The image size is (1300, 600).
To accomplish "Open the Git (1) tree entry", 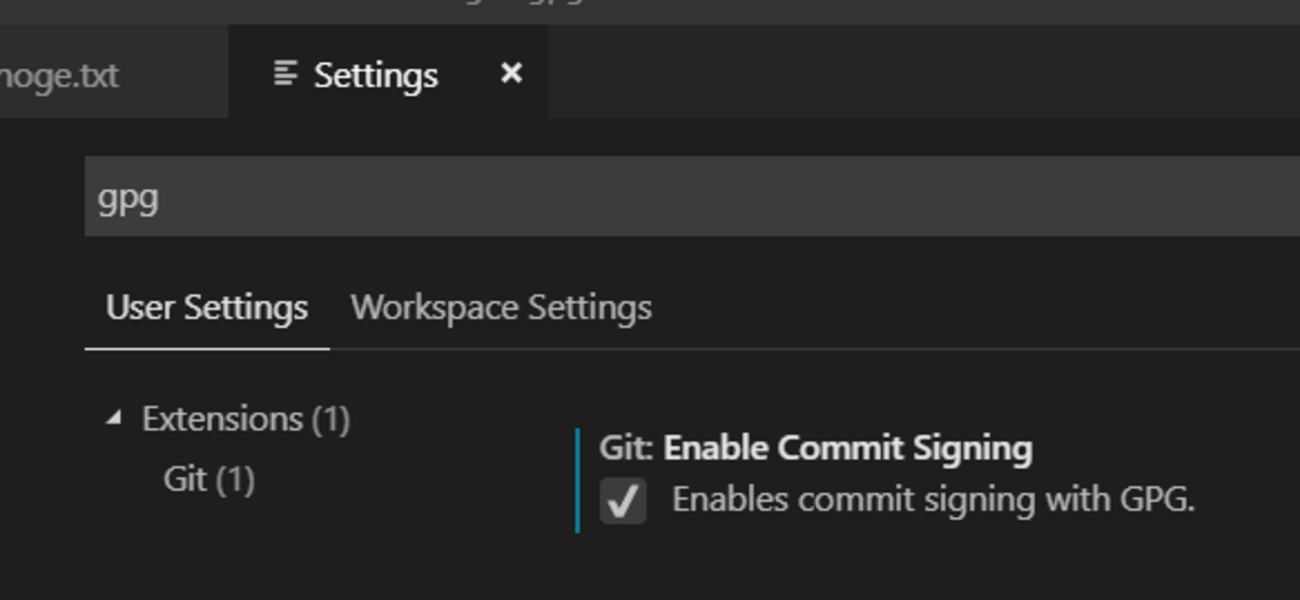I will 209,479.
